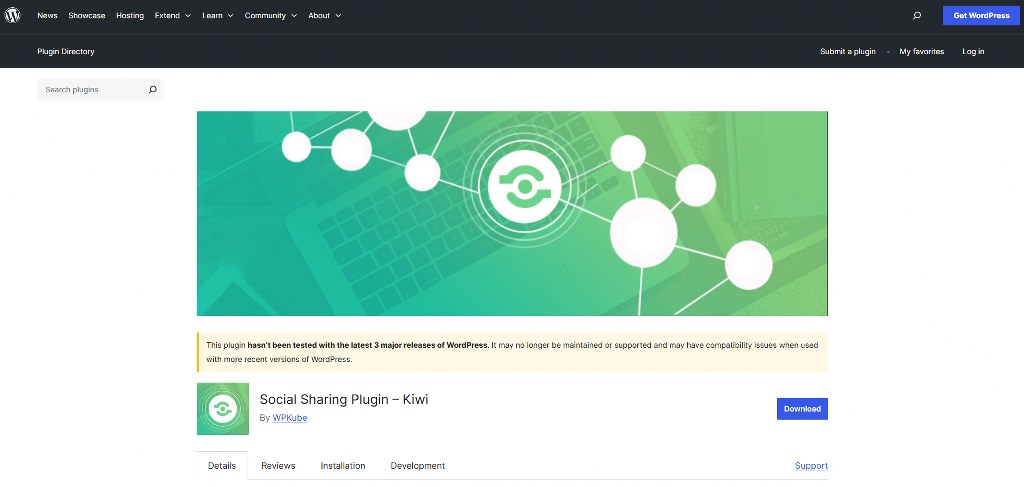Select the Details tab
1024x487 pixels.
[222, 465]
